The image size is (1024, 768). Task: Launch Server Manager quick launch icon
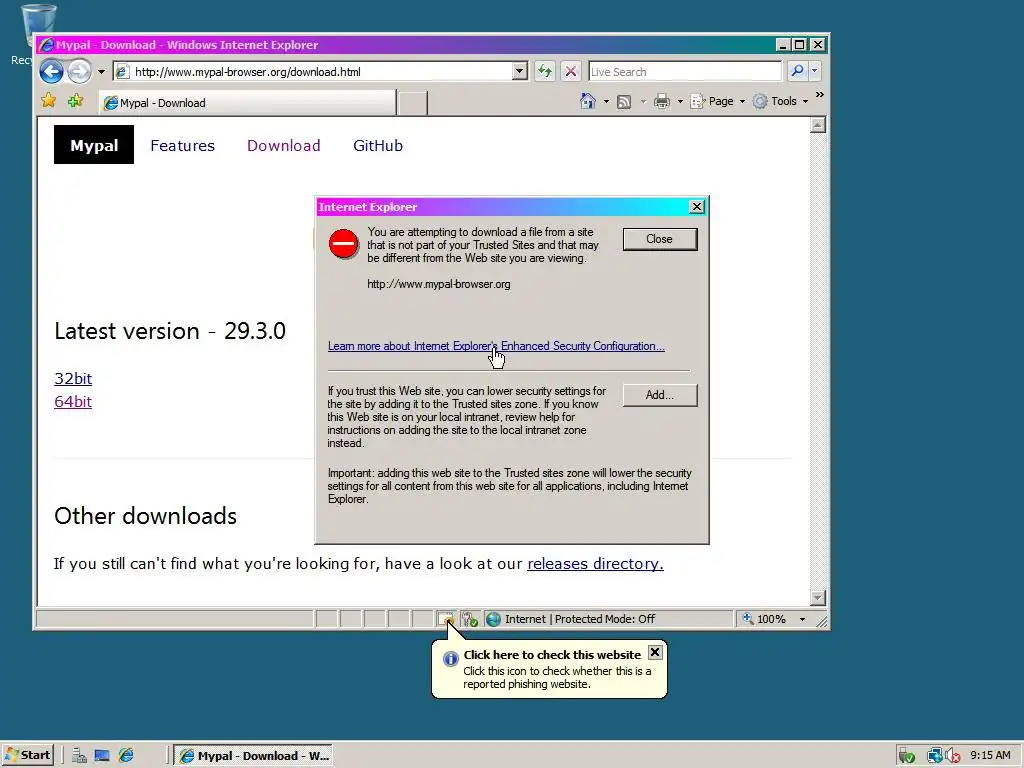(x=79, y=756)
